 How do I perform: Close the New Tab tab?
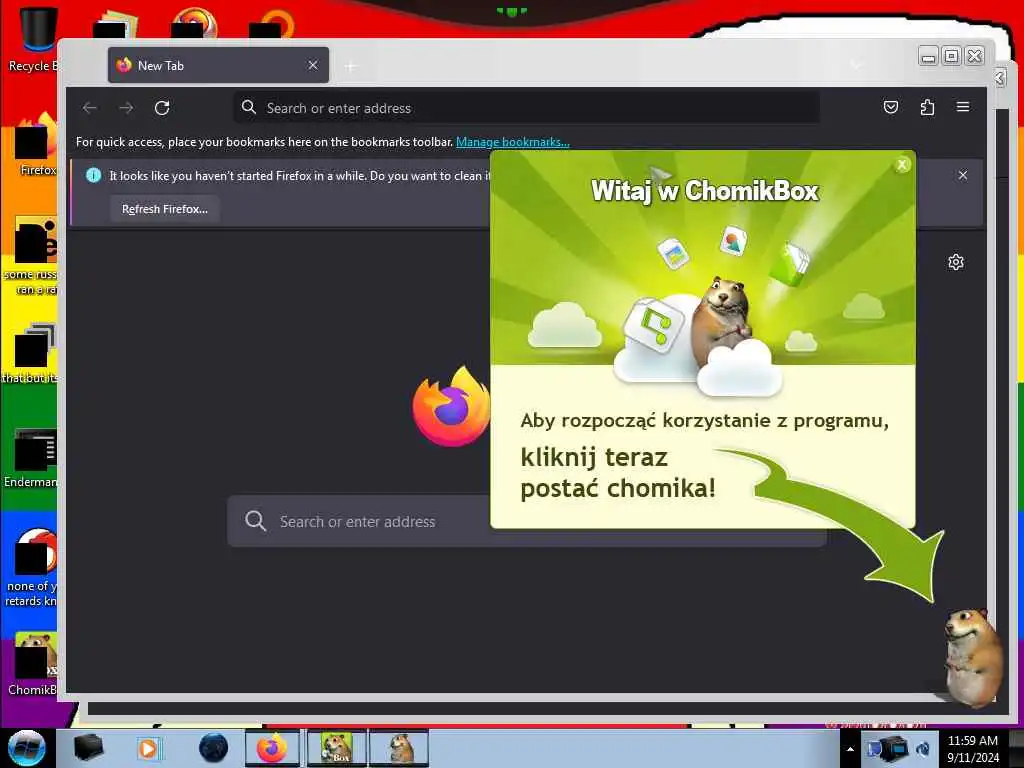[x=313, y=65]
